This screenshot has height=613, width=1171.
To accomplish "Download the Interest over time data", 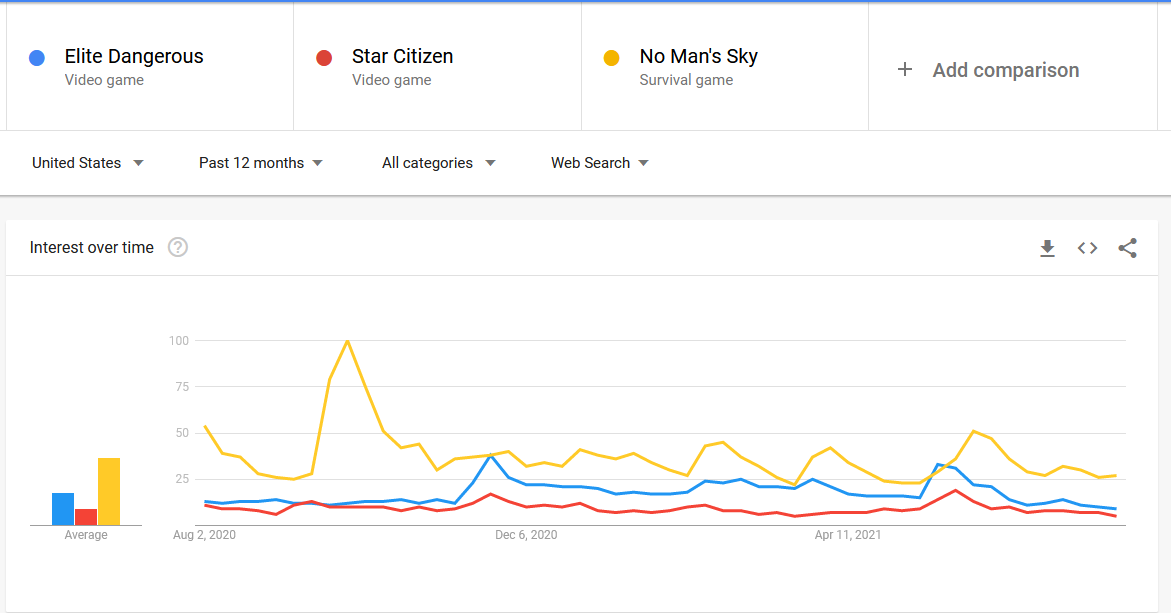I will 1047,248.
